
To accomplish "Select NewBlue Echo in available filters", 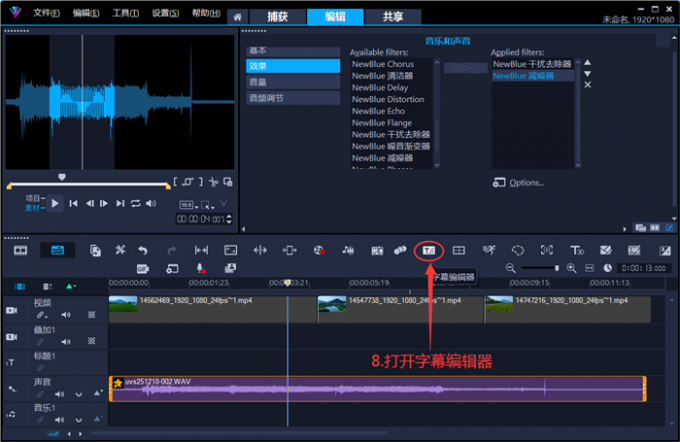I will (378, 111).
